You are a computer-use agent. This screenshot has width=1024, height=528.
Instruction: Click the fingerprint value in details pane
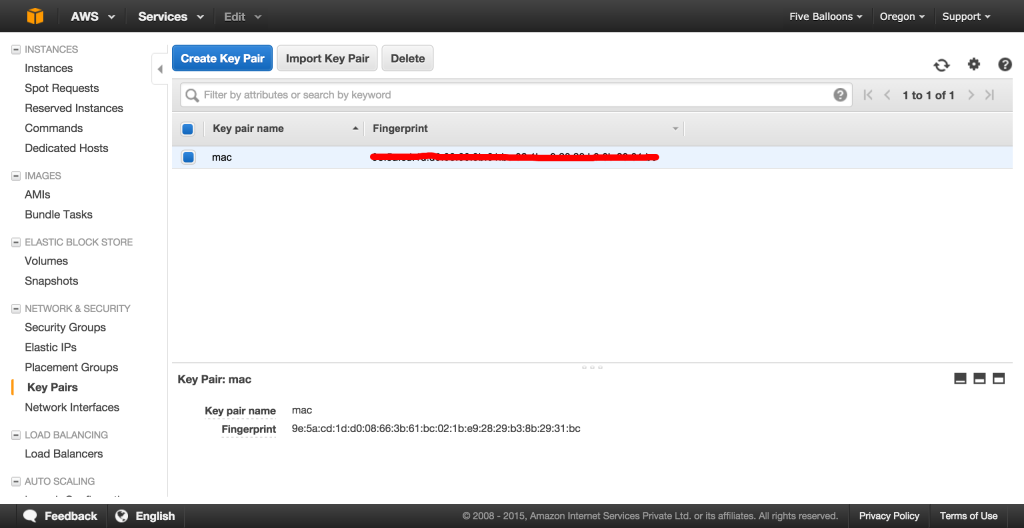click(436, 429)
